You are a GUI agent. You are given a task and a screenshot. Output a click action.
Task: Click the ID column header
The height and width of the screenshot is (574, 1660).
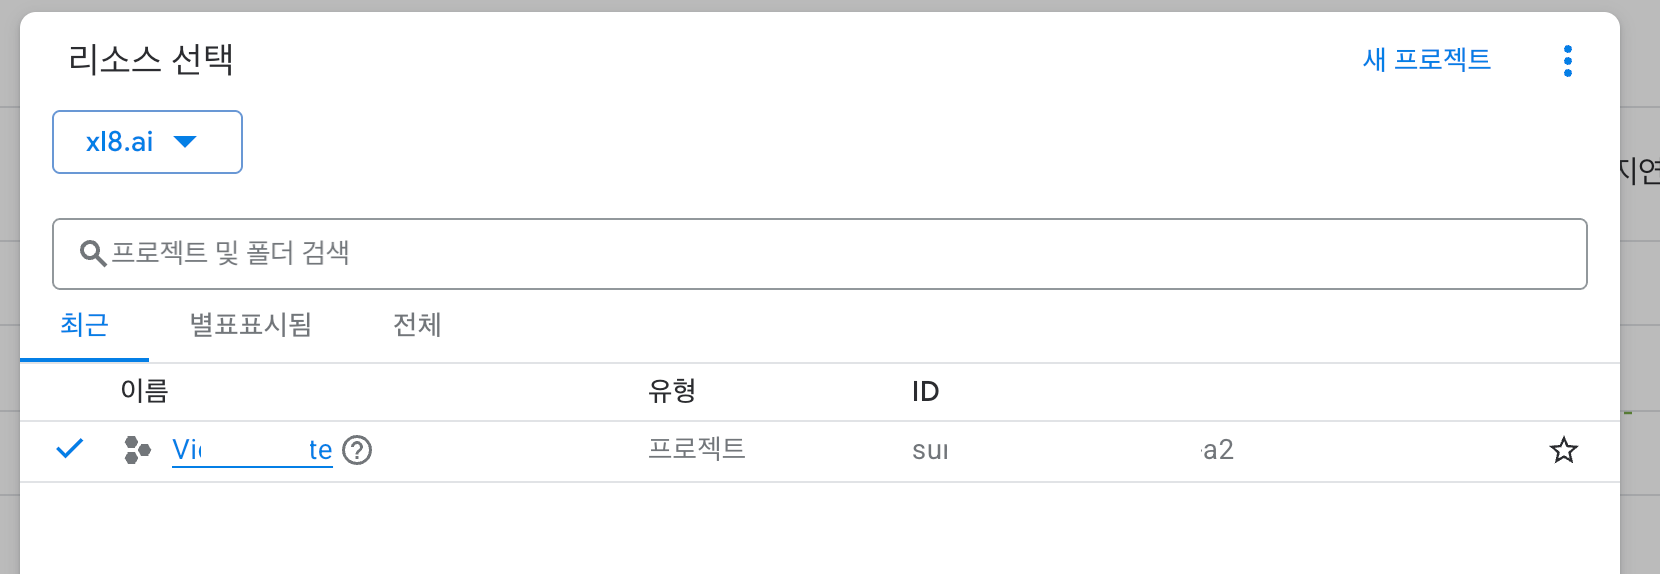(925, 392)
